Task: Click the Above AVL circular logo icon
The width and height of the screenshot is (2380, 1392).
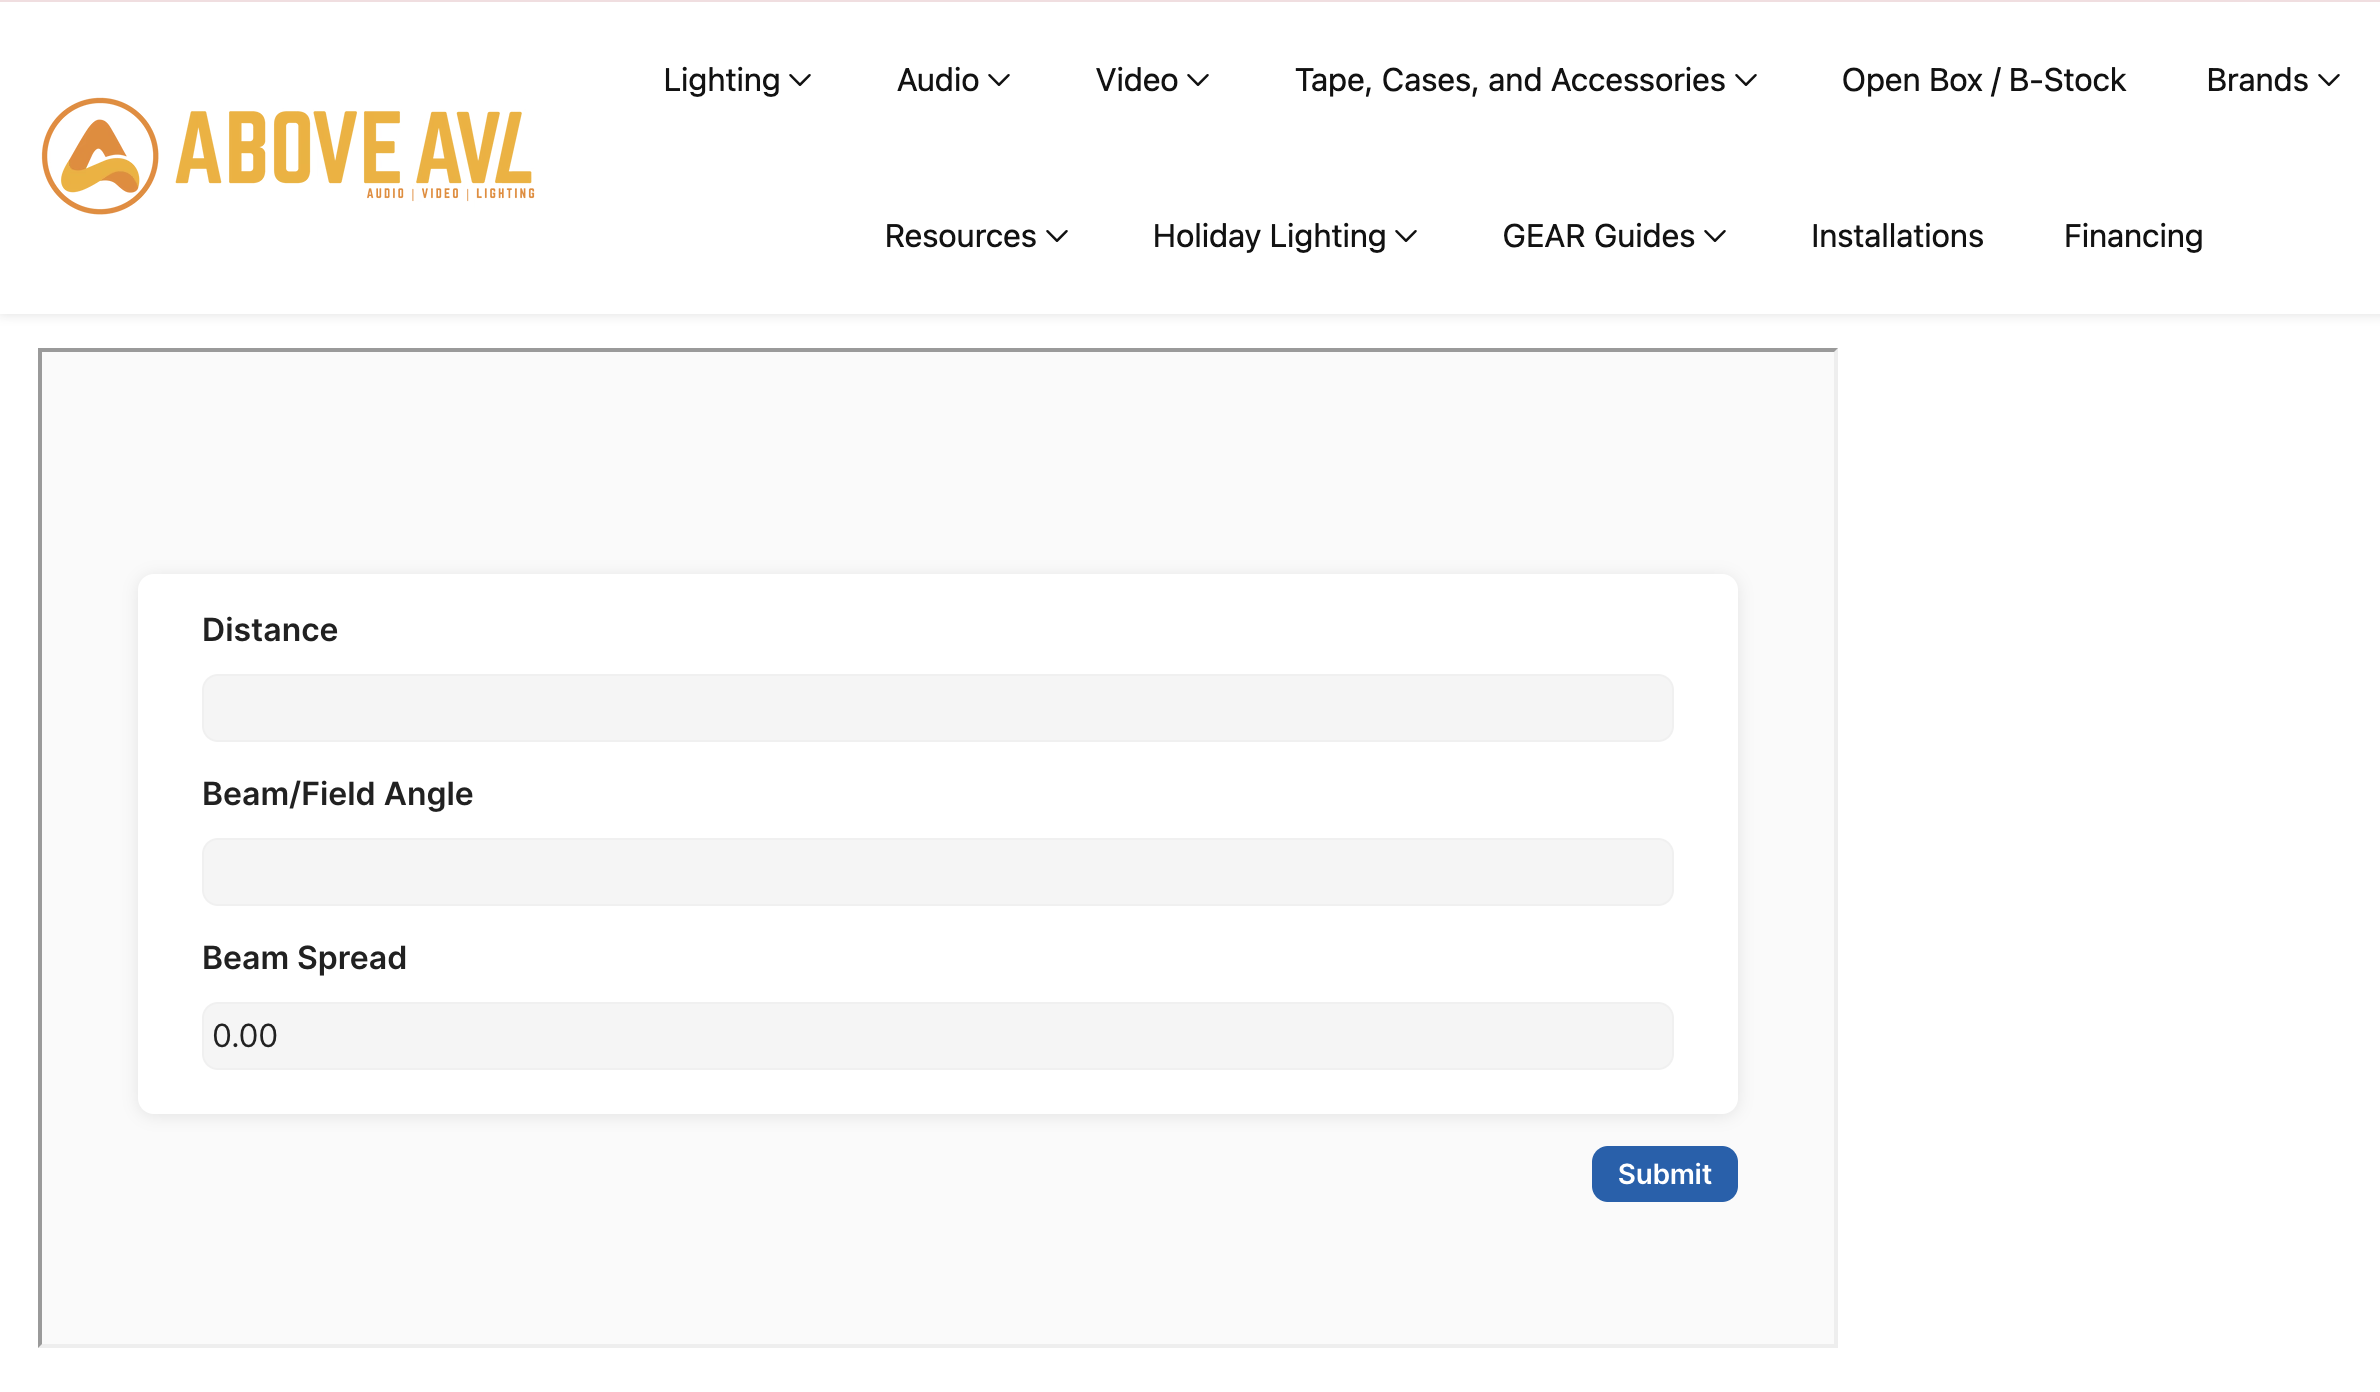Action: pos(100,156)
